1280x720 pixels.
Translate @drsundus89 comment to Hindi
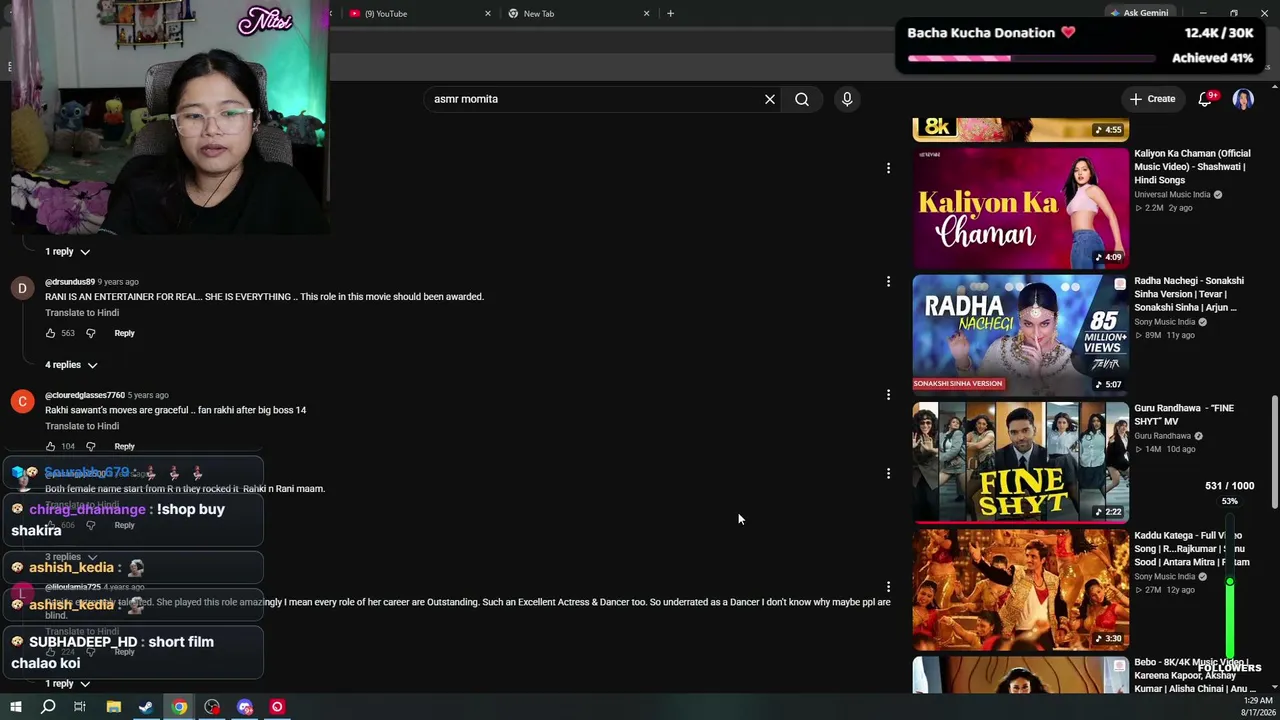pos(82,313)
